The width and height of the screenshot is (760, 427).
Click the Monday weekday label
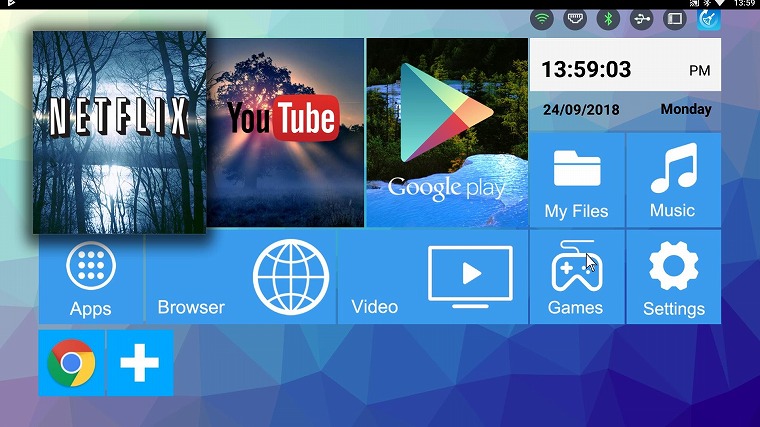pyautogui.click(x=686, y=109)
